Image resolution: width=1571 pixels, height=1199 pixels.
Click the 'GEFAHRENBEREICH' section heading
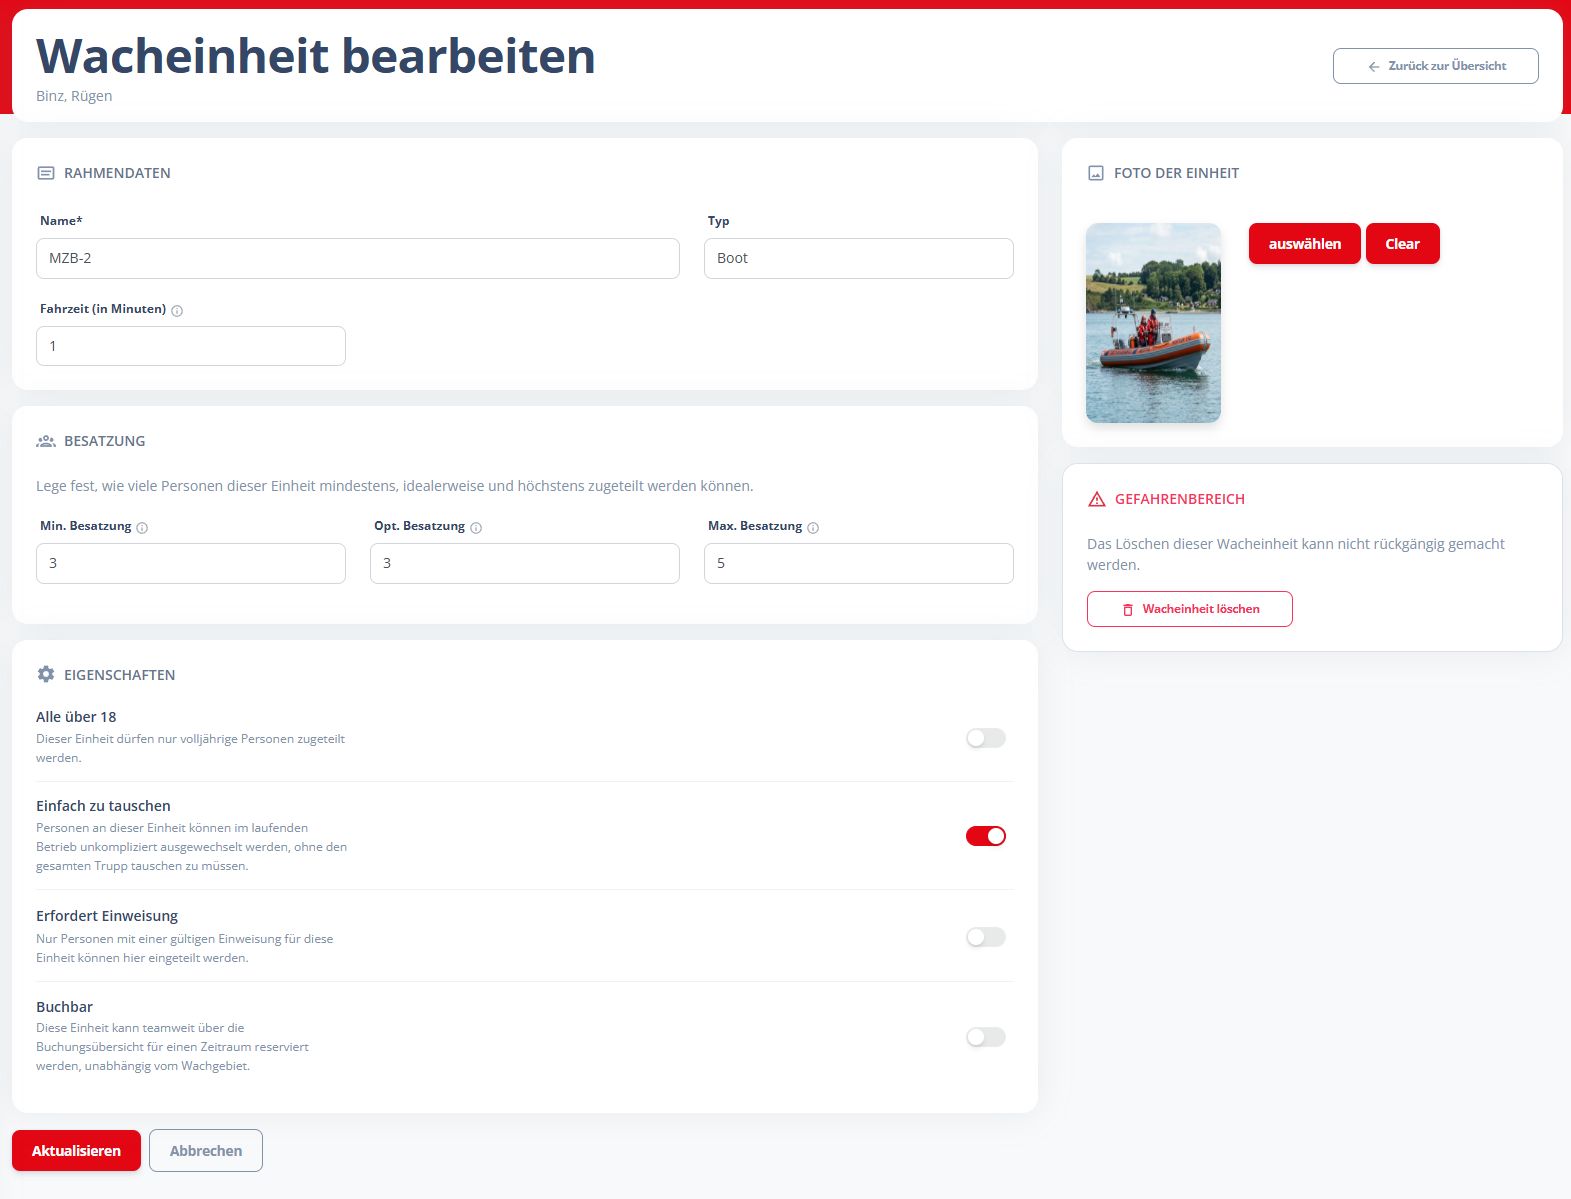[x=1180, y=499]
